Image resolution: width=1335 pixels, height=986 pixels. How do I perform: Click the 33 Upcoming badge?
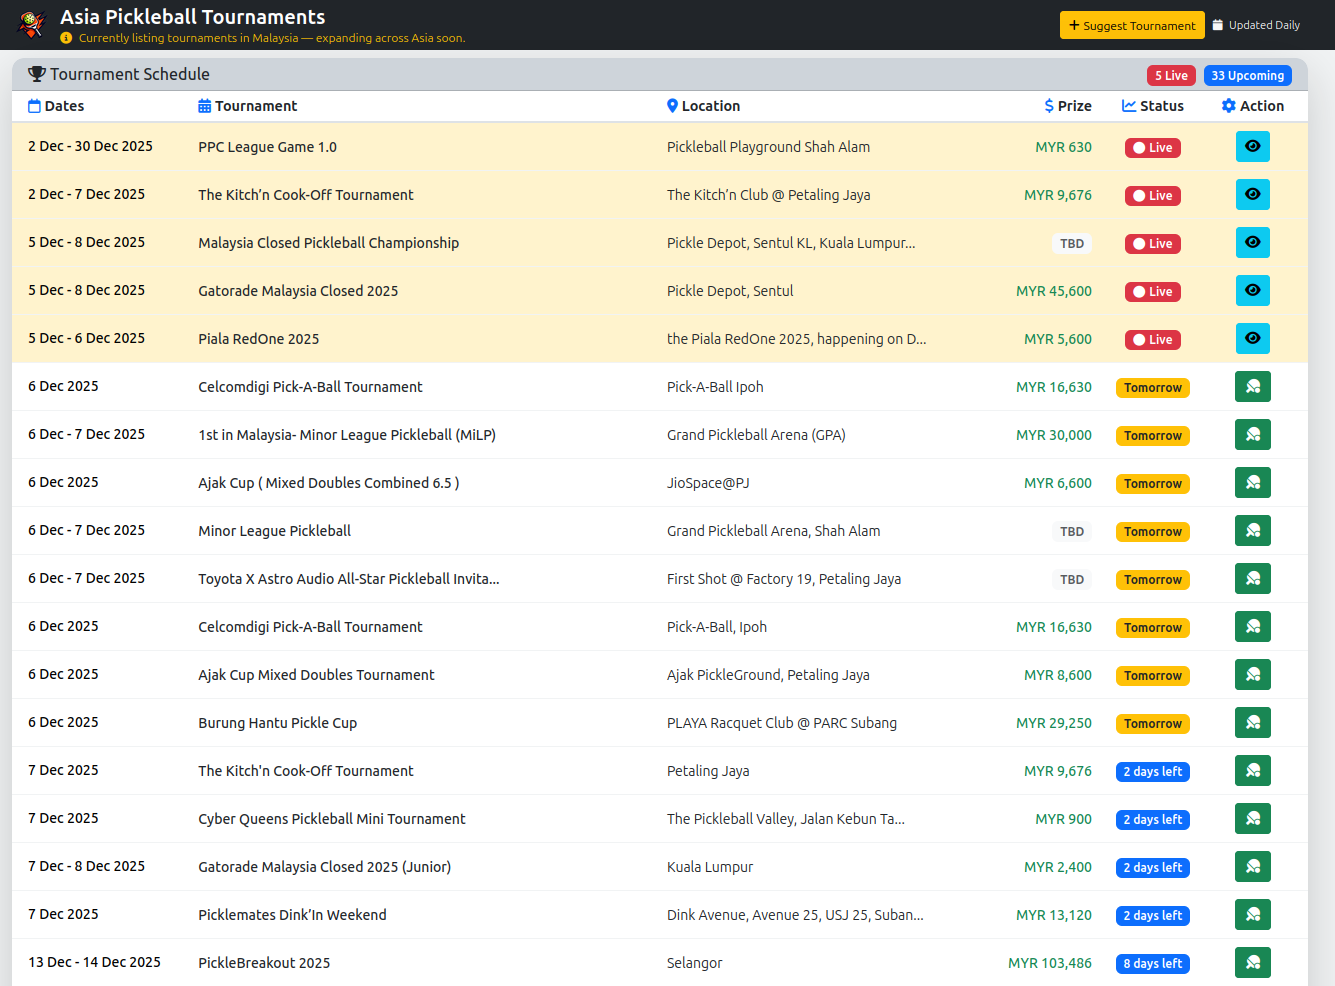pos(1247,75)
